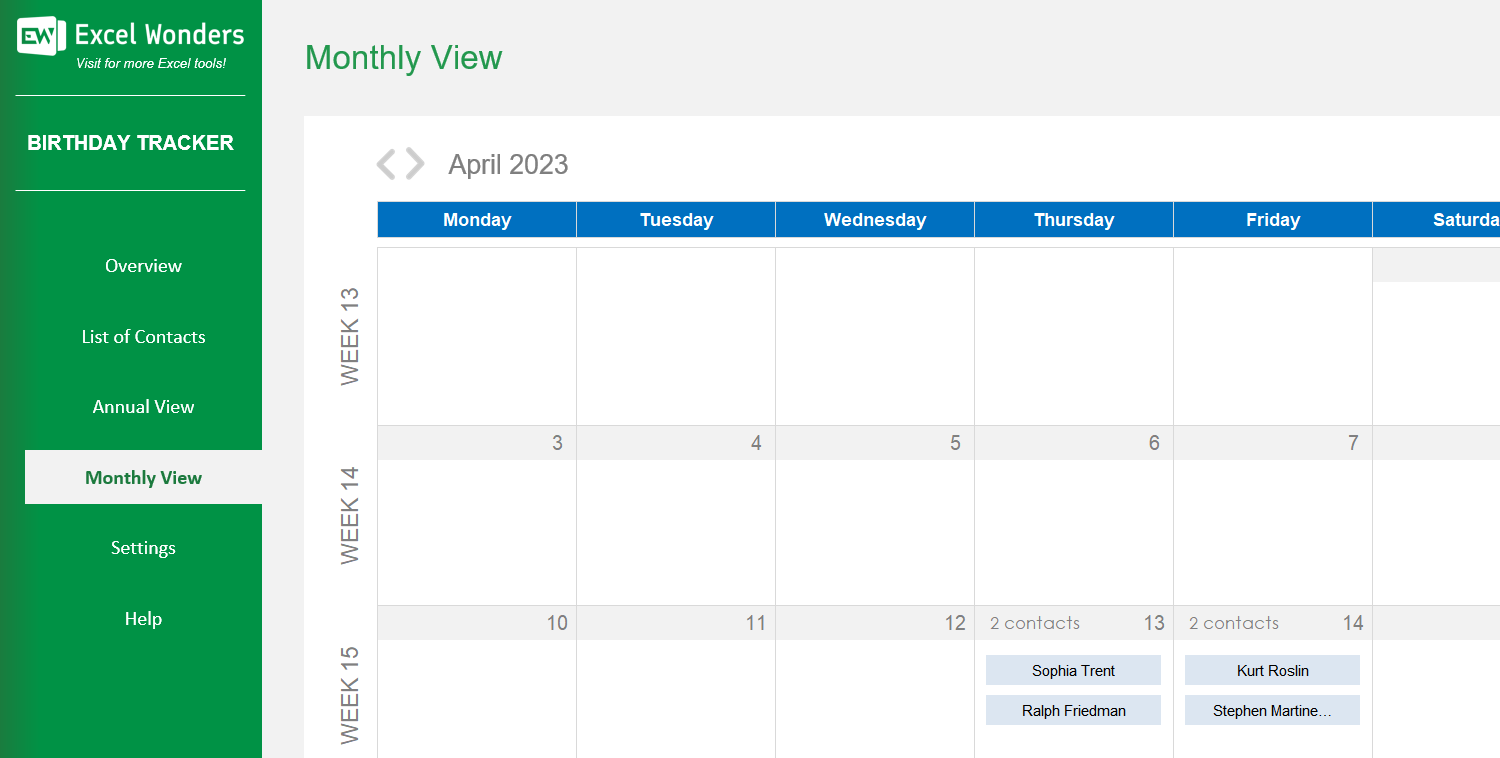Open the Settings page
The image size is (1500, 758).
pyautogui.click(x=143, y=547)
